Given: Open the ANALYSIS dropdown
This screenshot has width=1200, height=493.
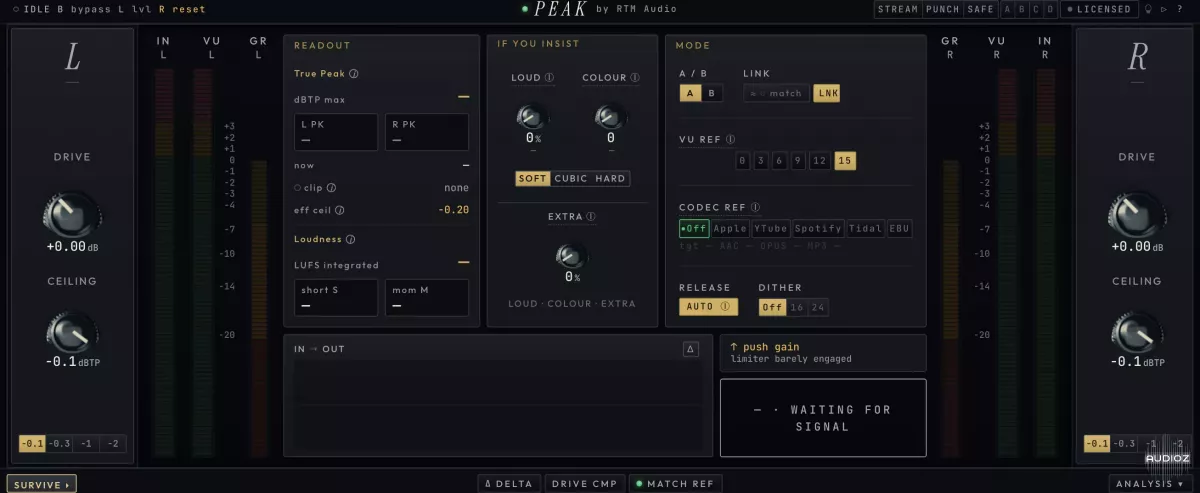Looking at the screenshot, I should [1151, 484].
